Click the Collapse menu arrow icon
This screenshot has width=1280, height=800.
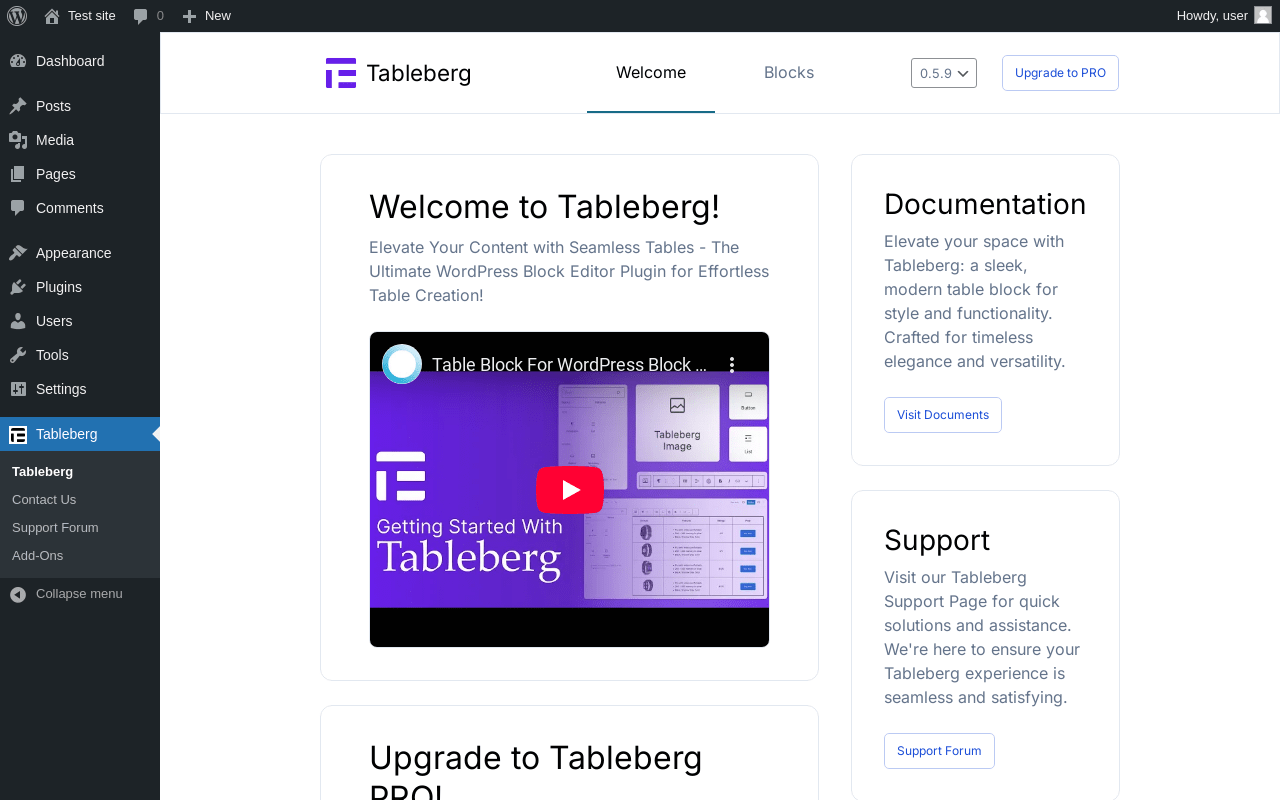click(18, 594)
